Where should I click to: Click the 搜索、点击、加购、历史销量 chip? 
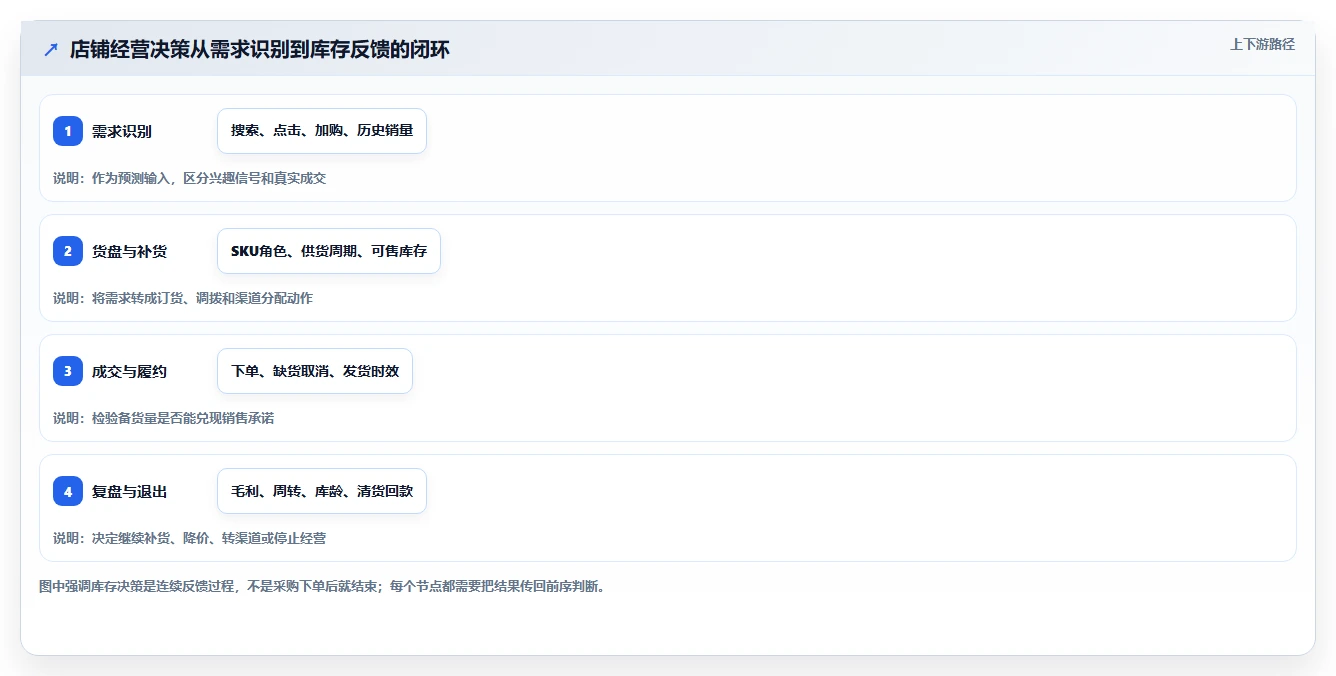click(x=322, y=131)
